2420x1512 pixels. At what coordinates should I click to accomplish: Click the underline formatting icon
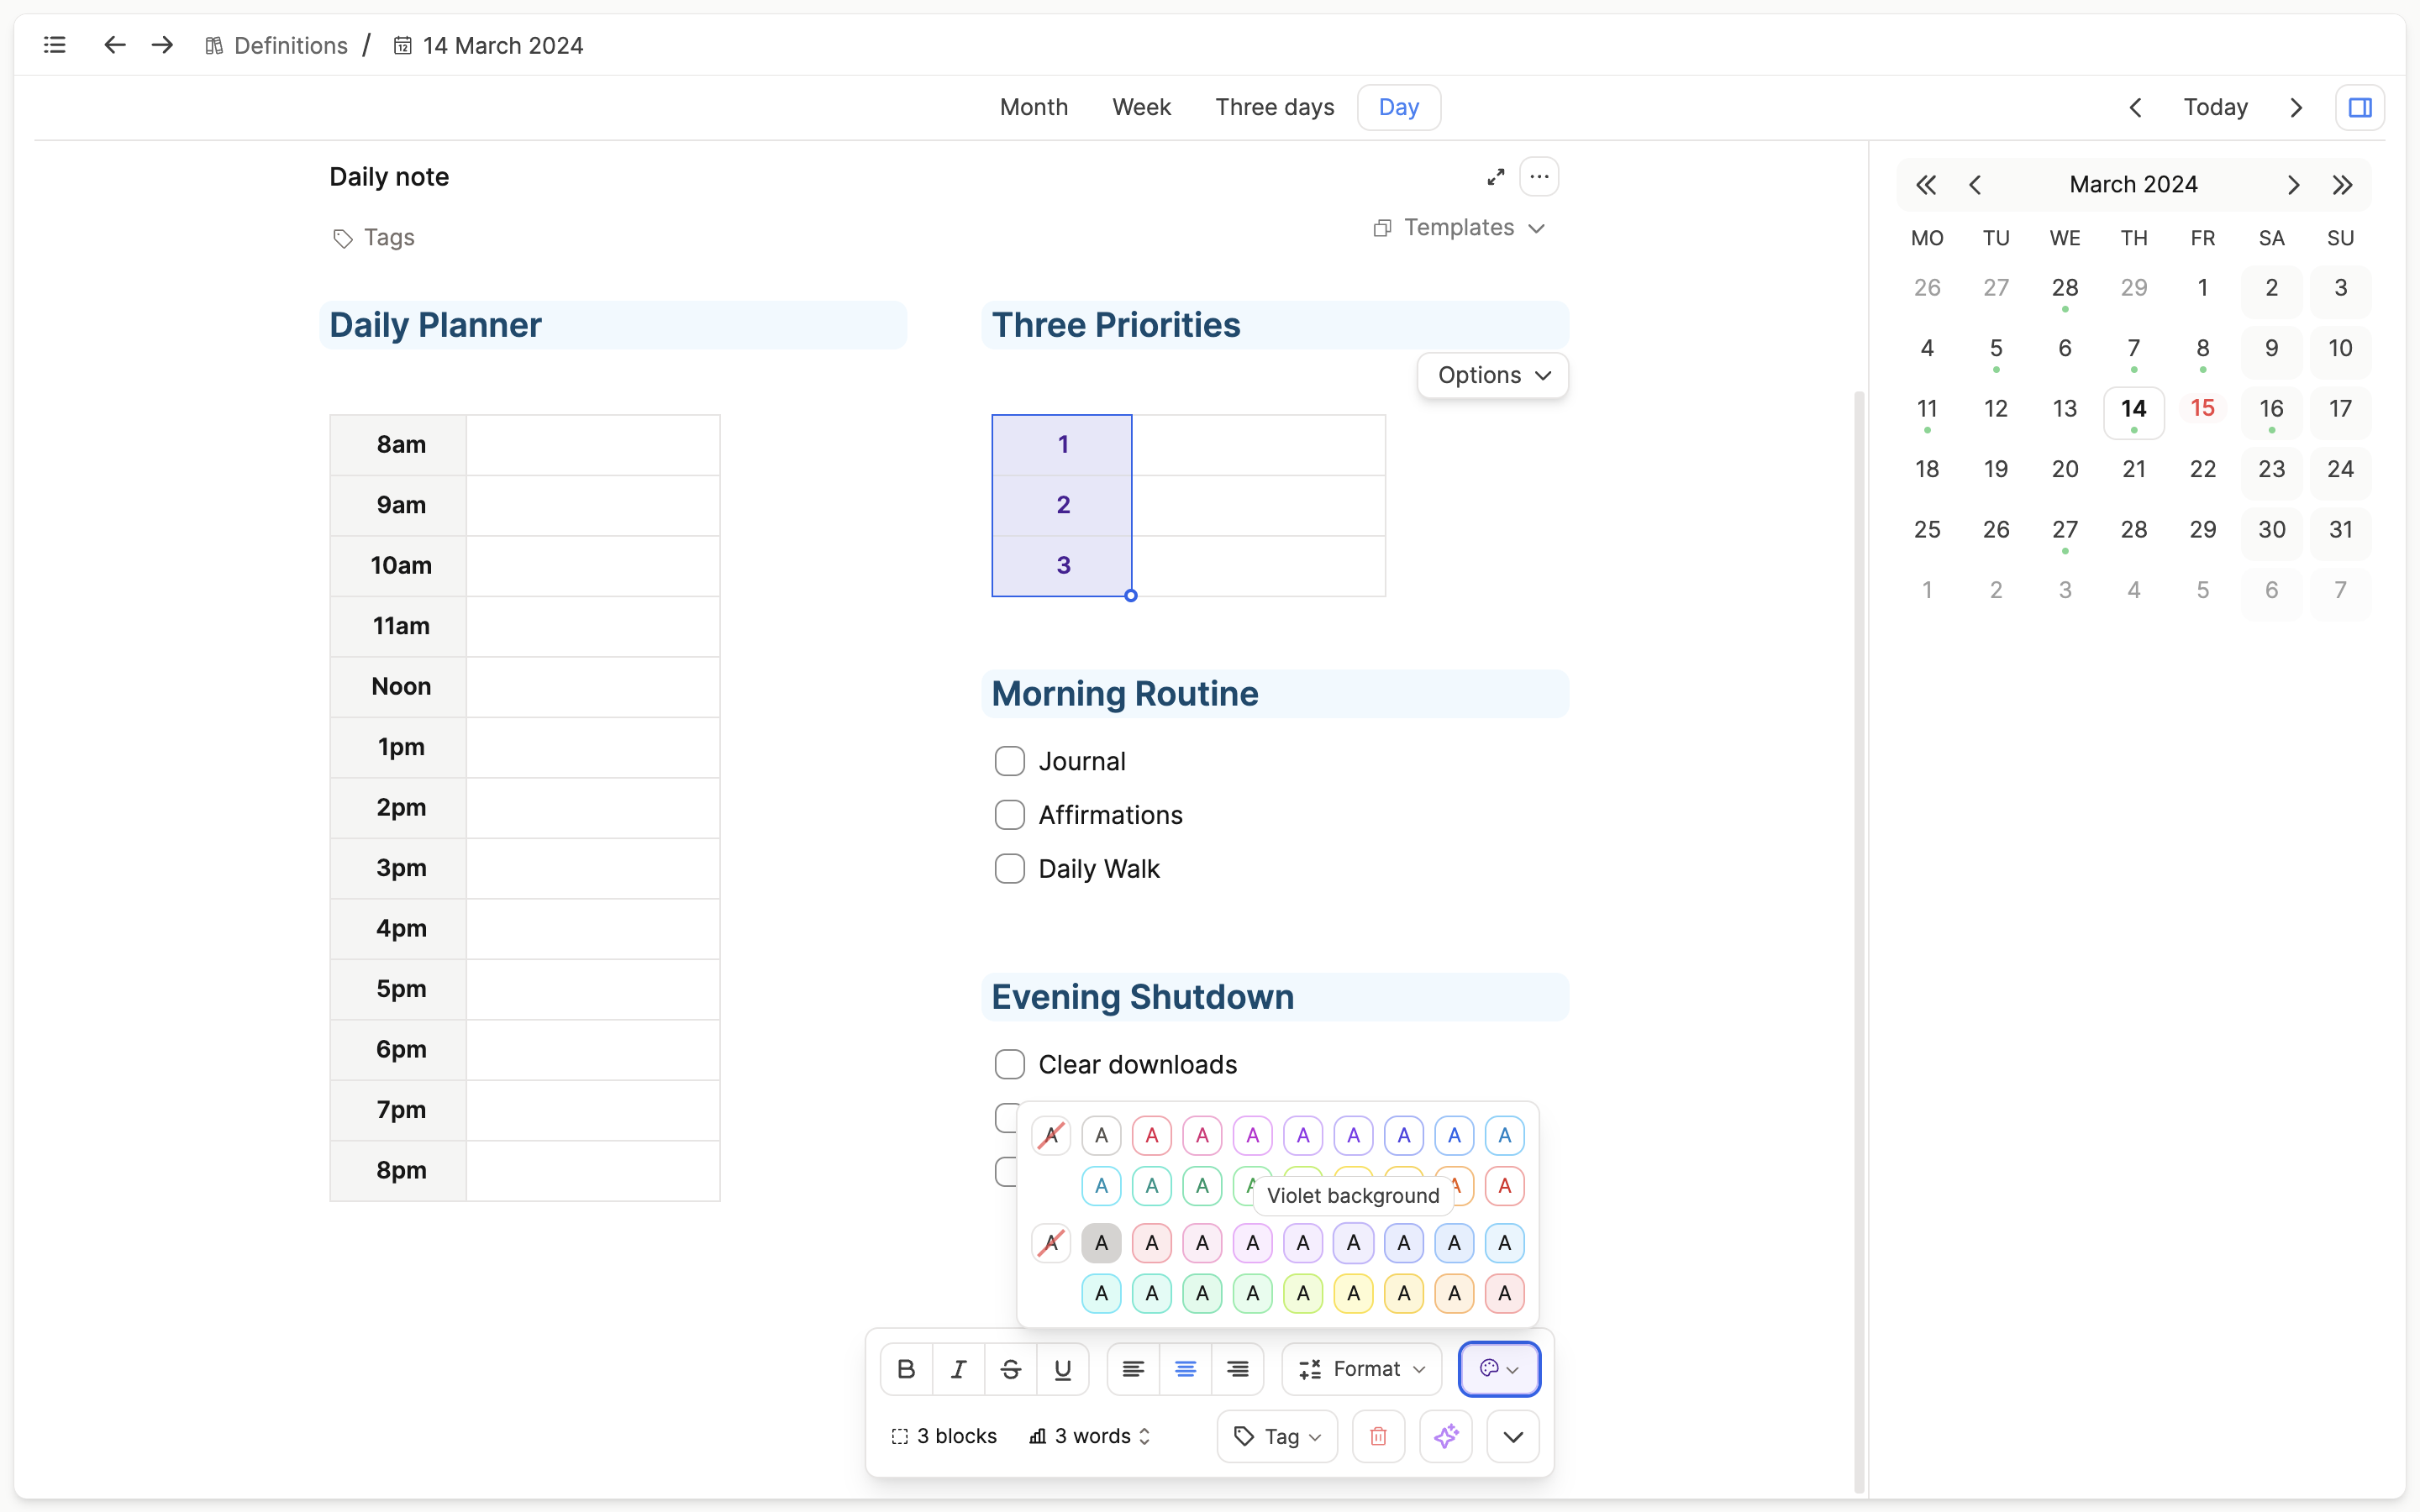tap(1063, 1369)
